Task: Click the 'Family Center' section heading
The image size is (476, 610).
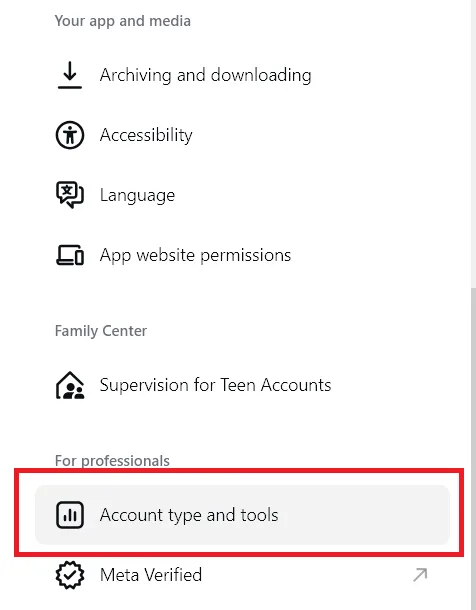Action: (x=101, y=331)
